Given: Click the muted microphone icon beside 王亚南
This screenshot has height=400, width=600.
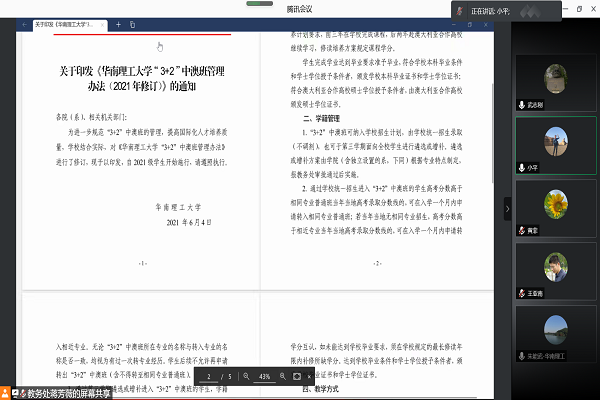Looking at the screenshot, I should click(x=522, y=293).
